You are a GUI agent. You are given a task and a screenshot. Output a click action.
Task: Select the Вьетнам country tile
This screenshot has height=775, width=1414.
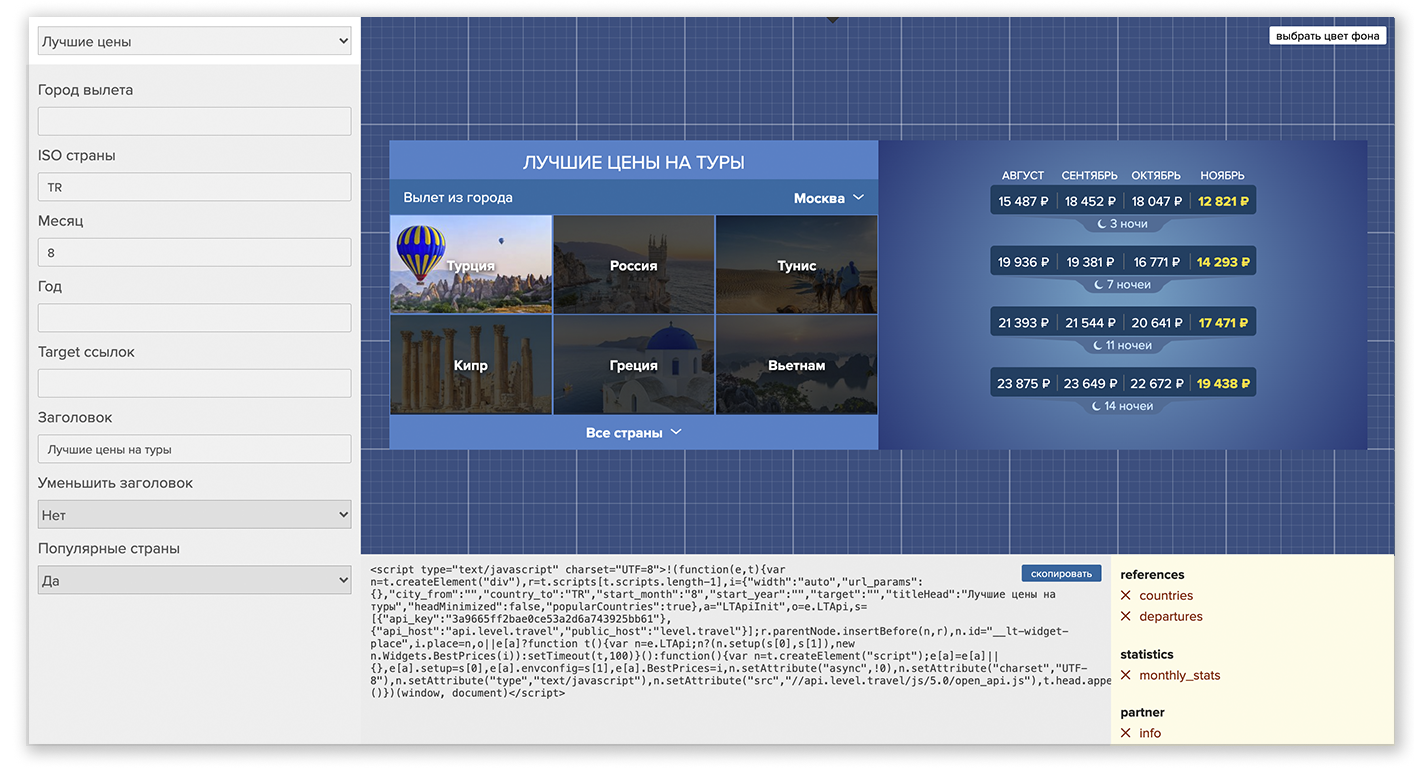797,365
